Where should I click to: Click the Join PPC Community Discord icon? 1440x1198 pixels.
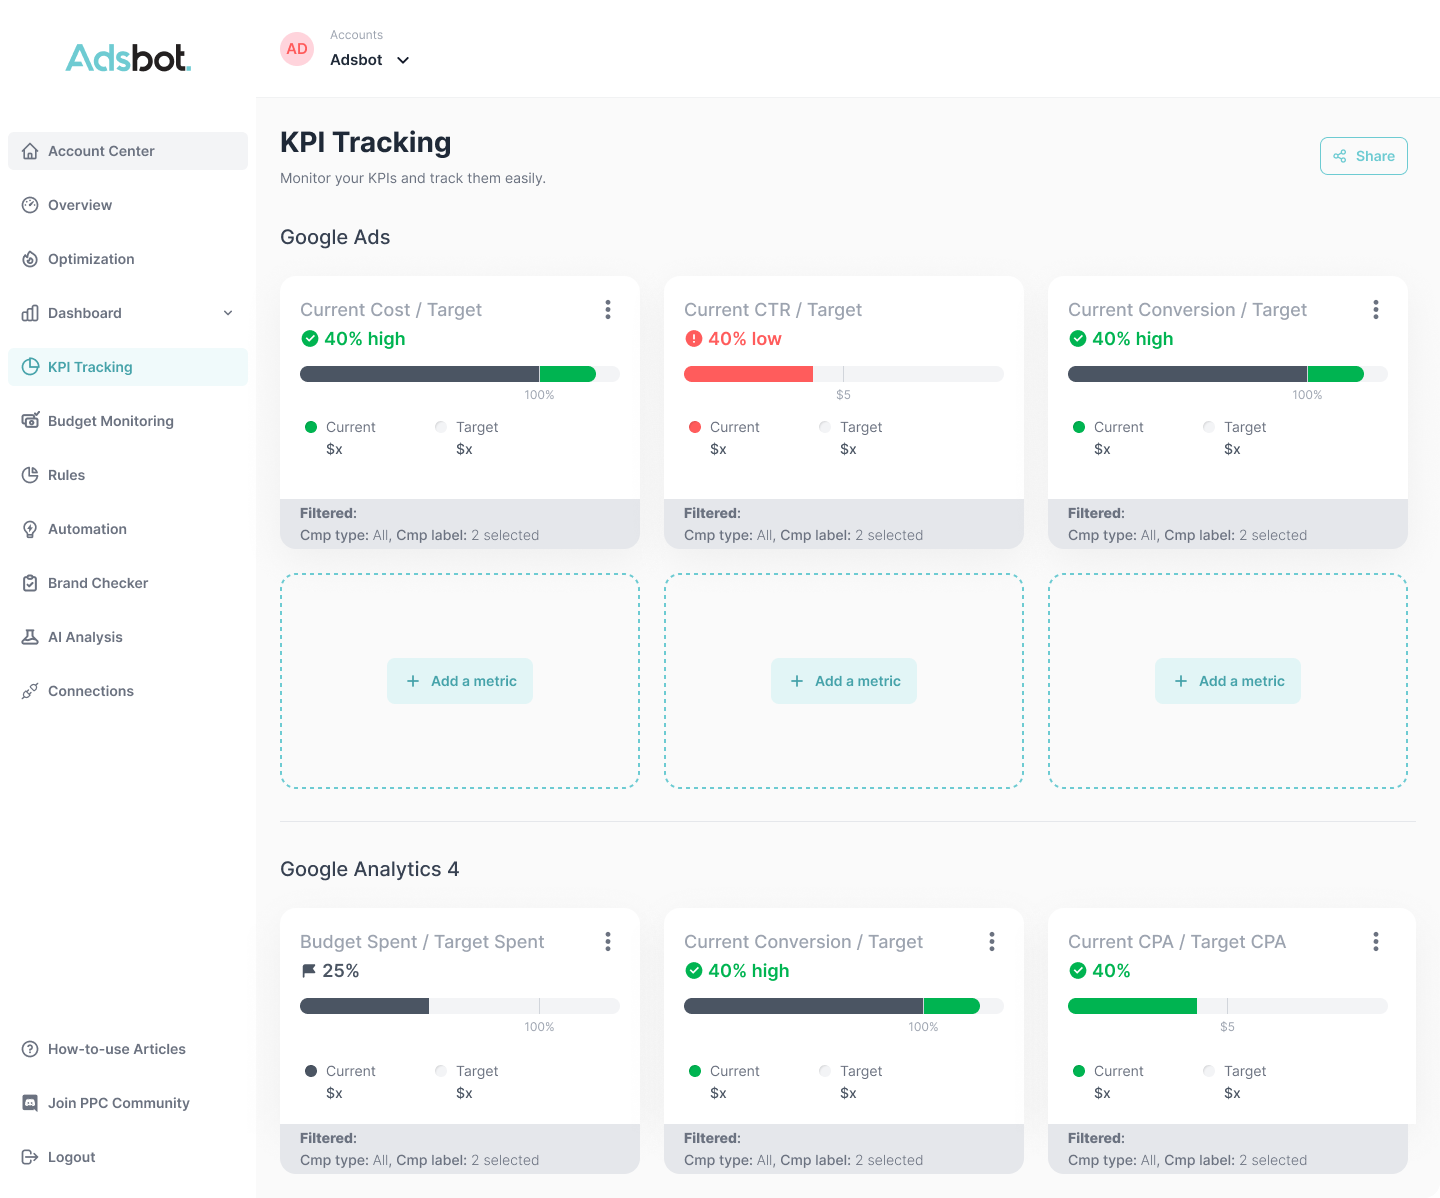point(30,1103)
